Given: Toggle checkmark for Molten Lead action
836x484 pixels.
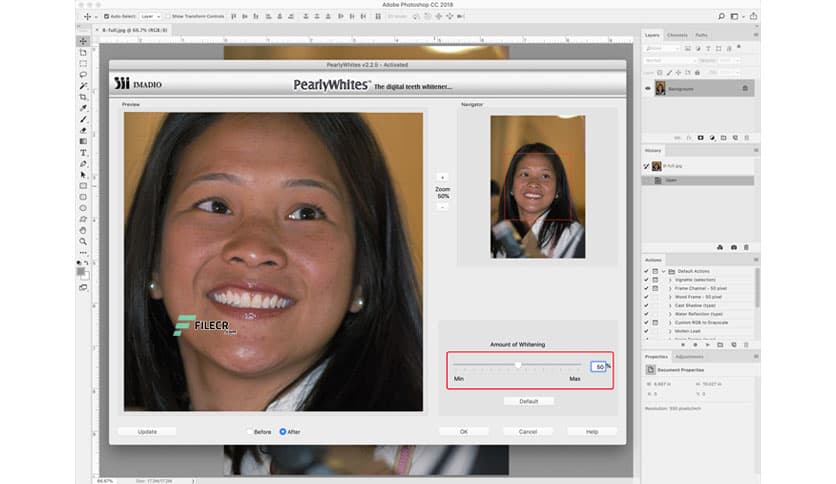Looking at the screenshot, I should (646, 331).
